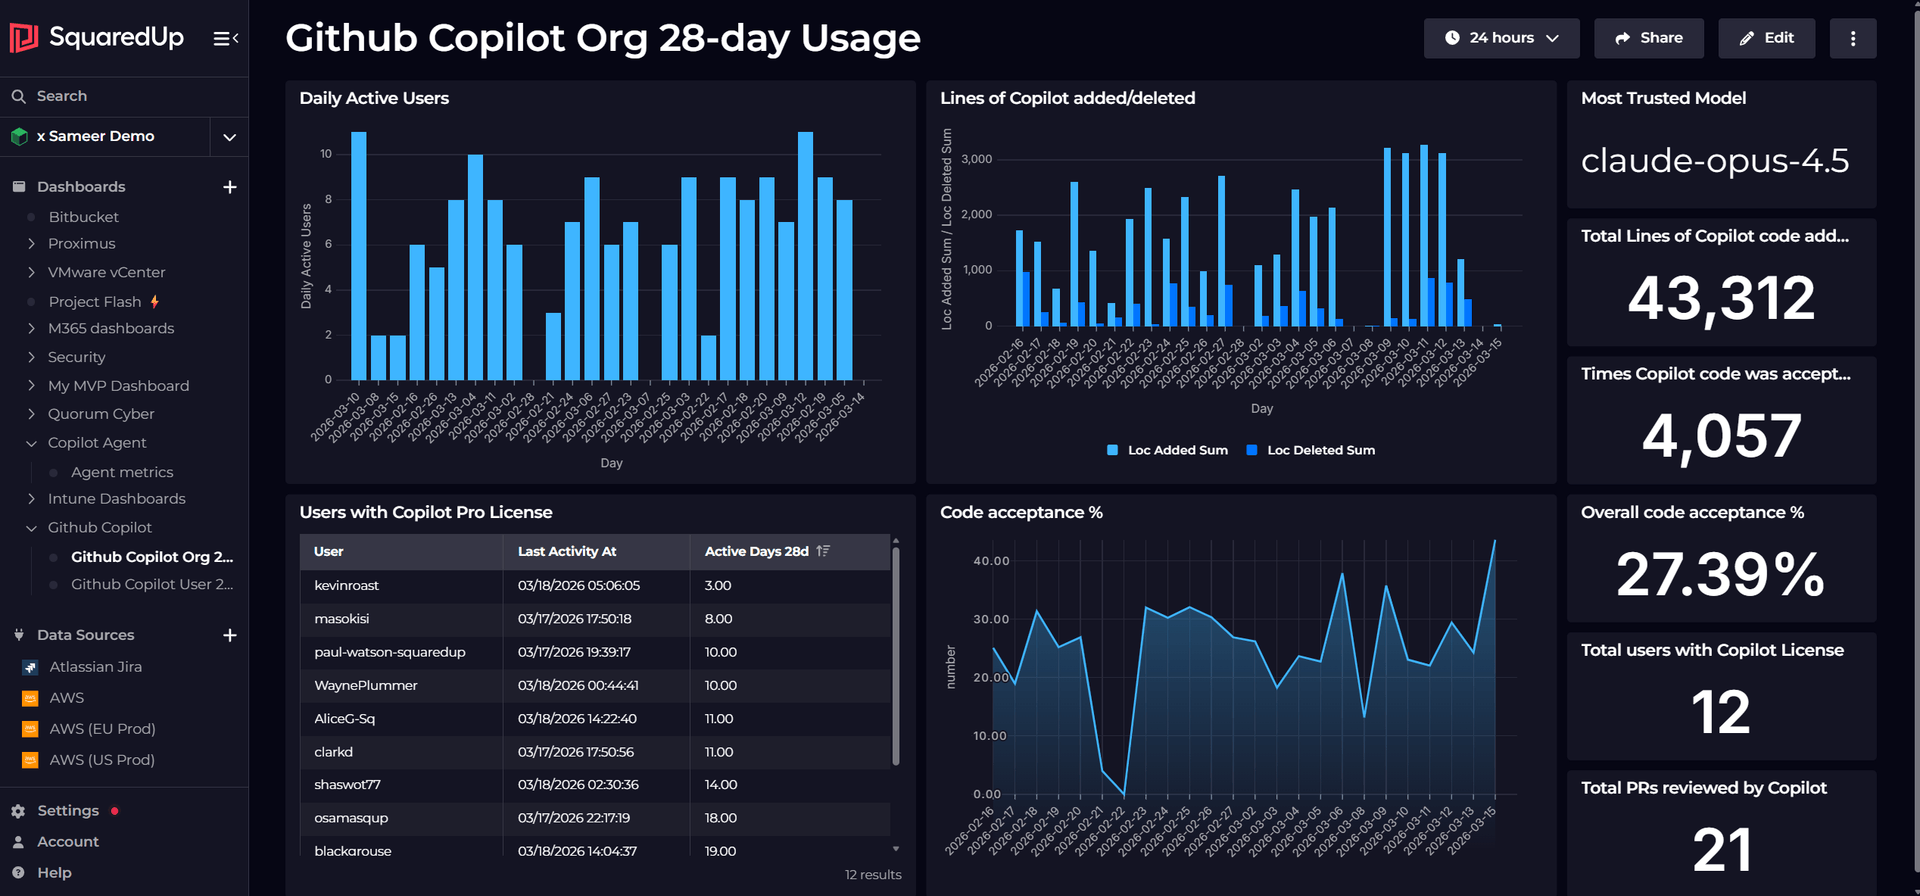Viewport: 1920px width, 896px height.
Task: Click the osamasqup user cell
Action: 401,818
